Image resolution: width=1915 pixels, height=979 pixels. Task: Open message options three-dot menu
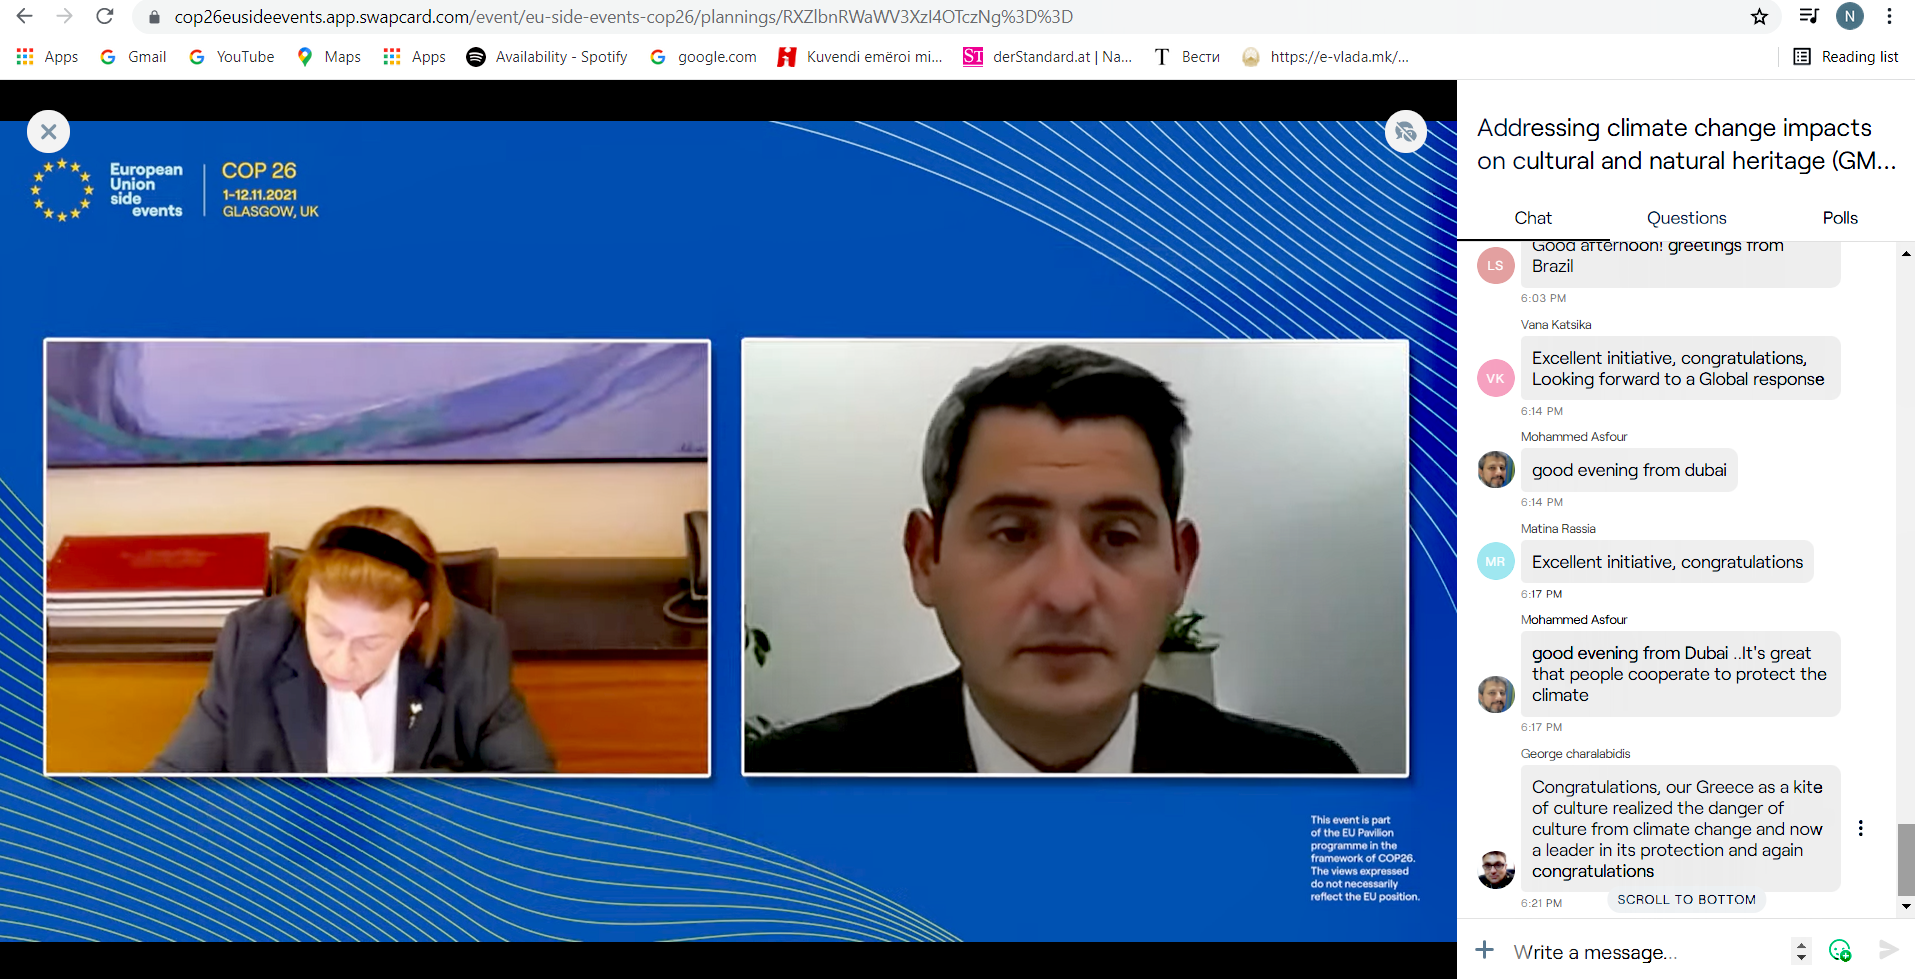coord(1860,828)
